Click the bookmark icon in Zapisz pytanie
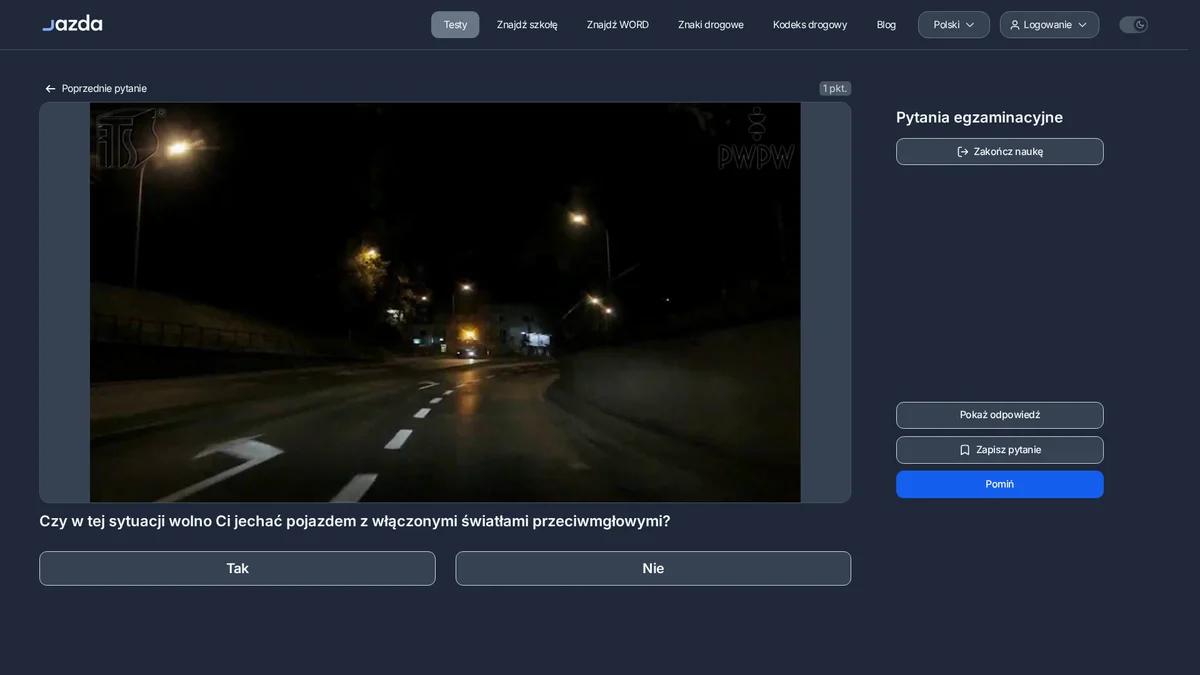This screenshot has width=1200, height=675. tap(965, 450)
